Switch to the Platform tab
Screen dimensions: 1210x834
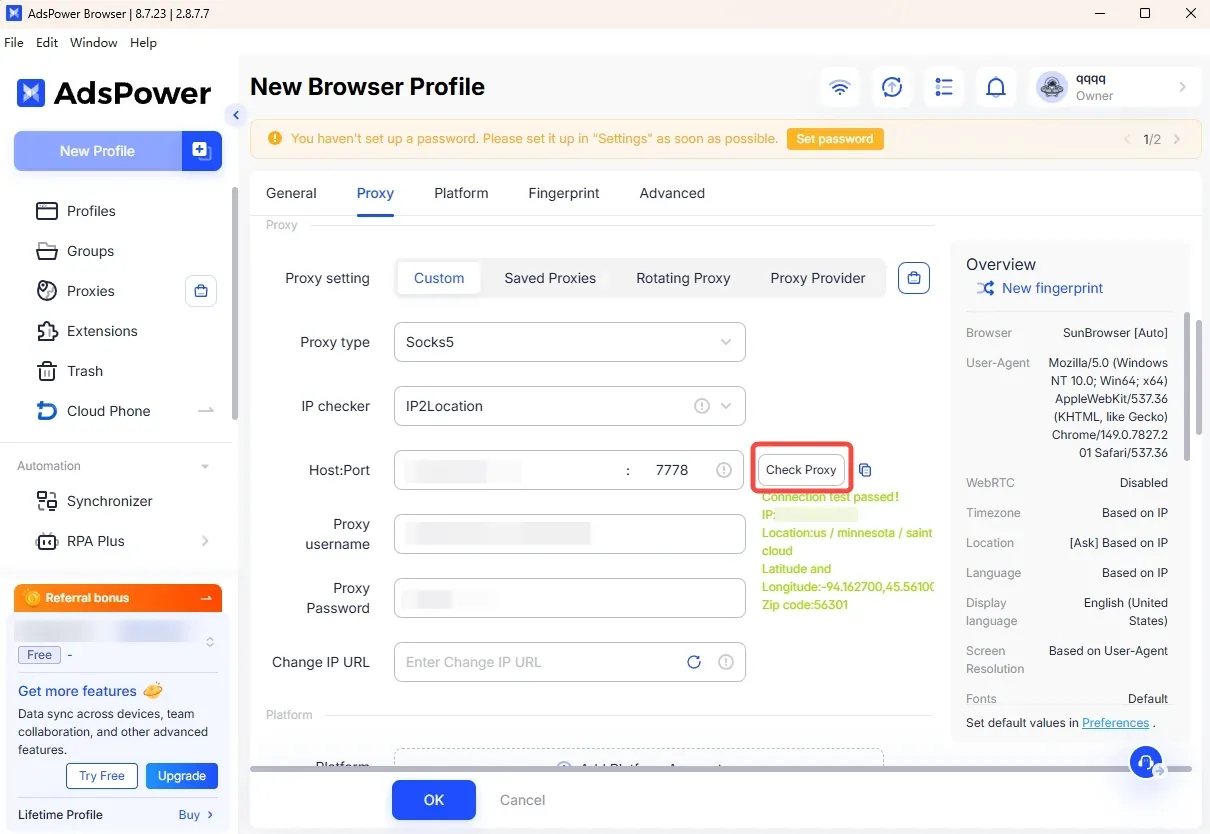(x=461, y=193)
